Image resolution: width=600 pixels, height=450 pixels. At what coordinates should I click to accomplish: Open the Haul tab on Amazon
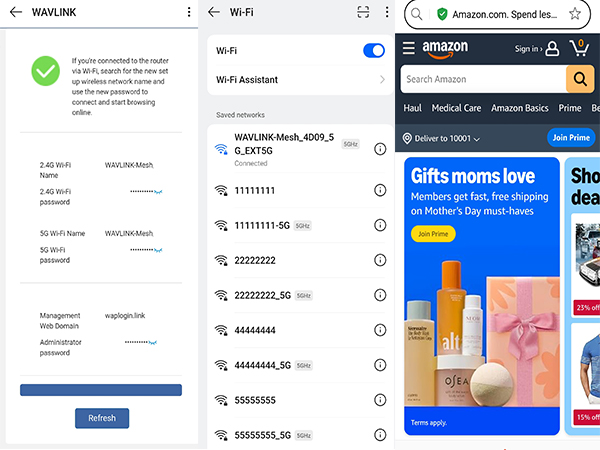tap(412, 108)
